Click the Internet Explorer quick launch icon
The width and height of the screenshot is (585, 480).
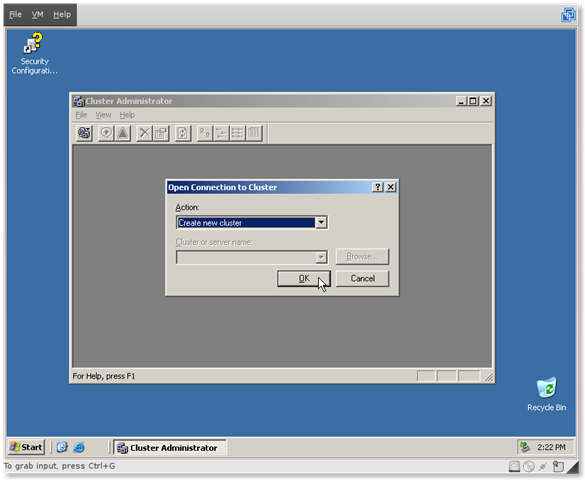tap(79, 447)
